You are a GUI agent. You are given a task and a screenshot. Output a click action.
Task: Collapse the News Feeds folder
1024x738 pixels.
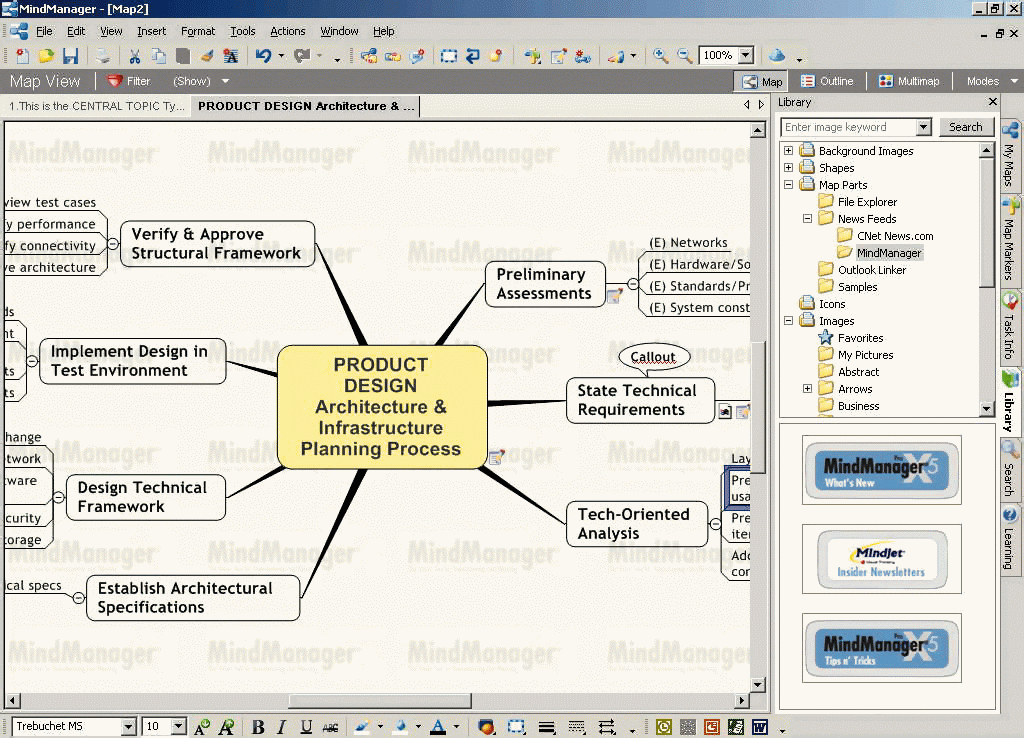(x=807, y=219)
